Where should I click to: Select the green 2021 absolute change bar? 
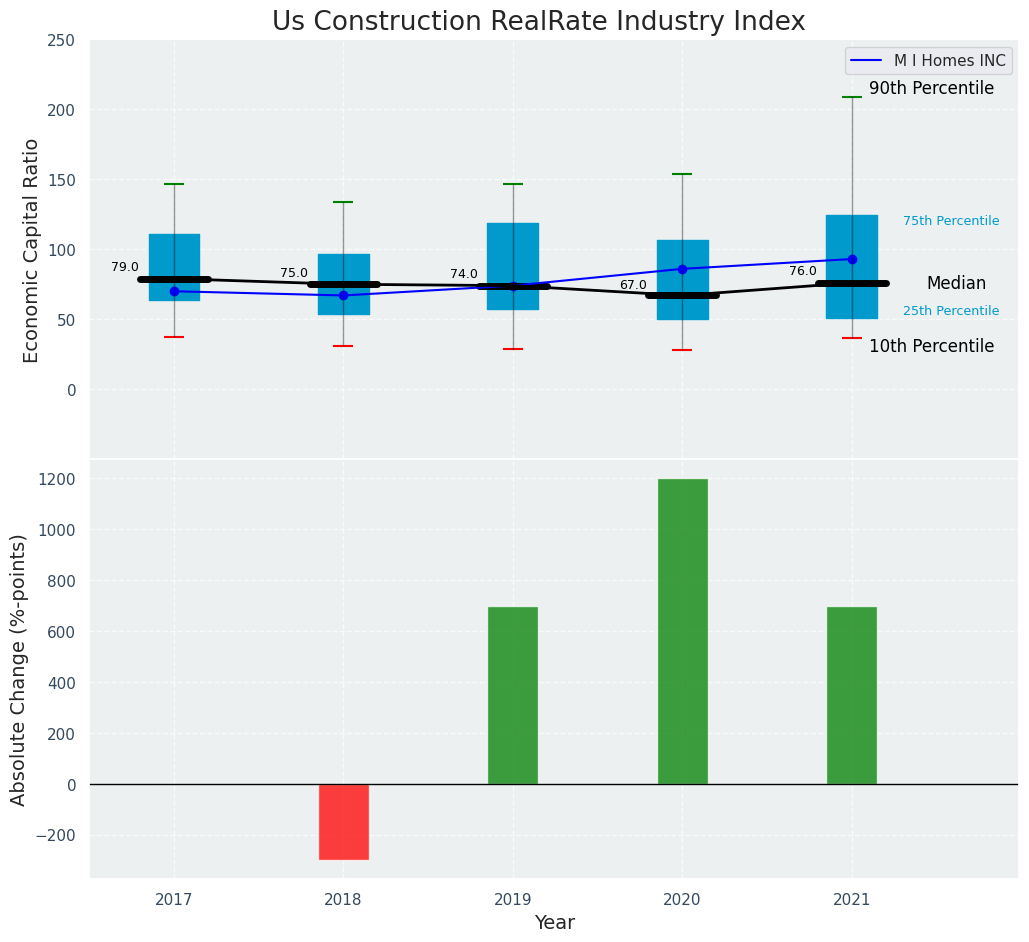click(x=851, y=695)
